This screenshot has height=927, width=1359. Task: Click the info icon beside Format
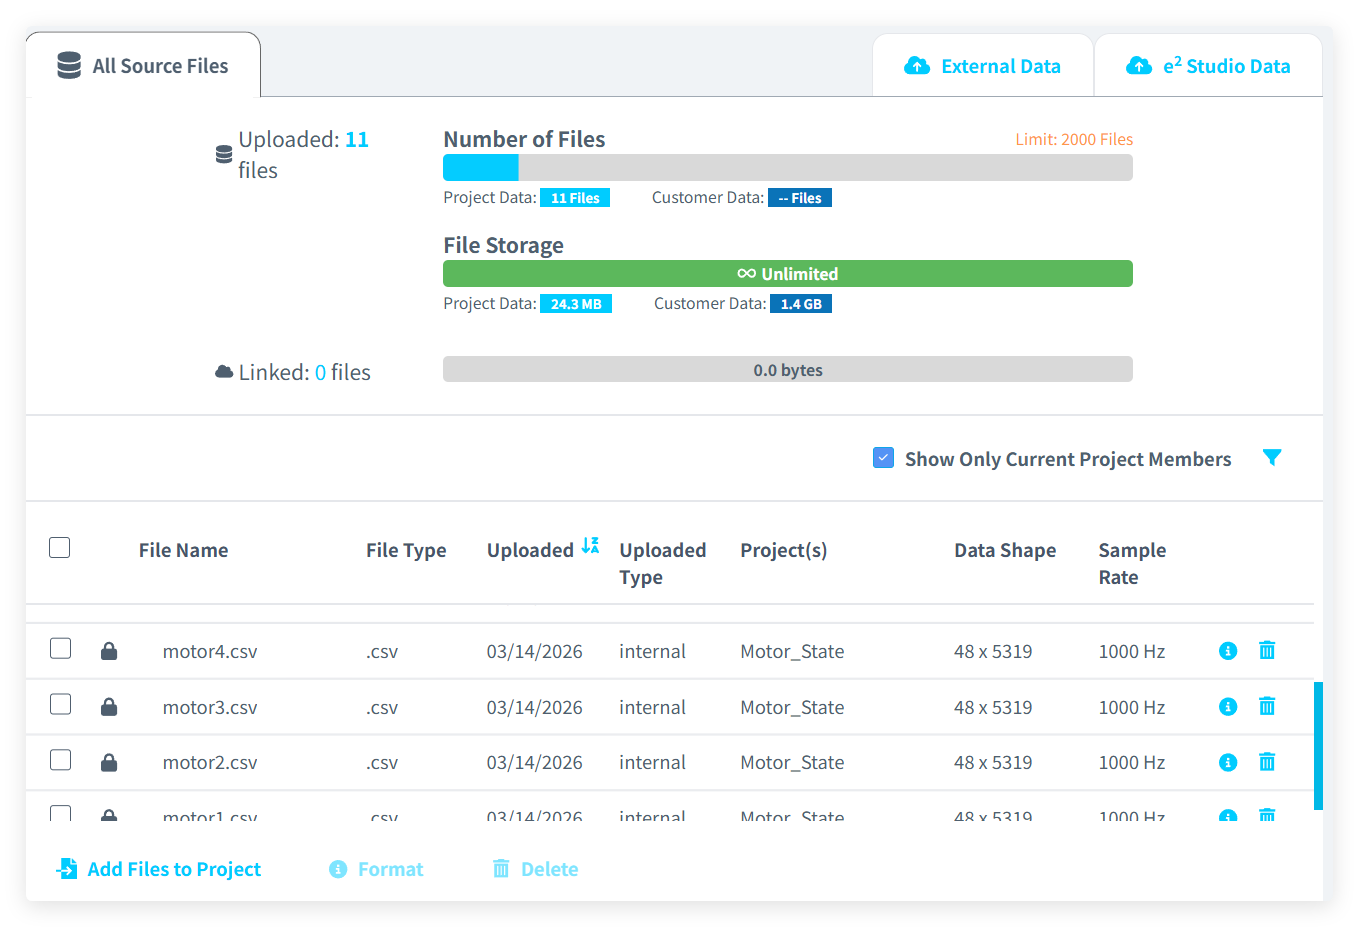[338, 869]
